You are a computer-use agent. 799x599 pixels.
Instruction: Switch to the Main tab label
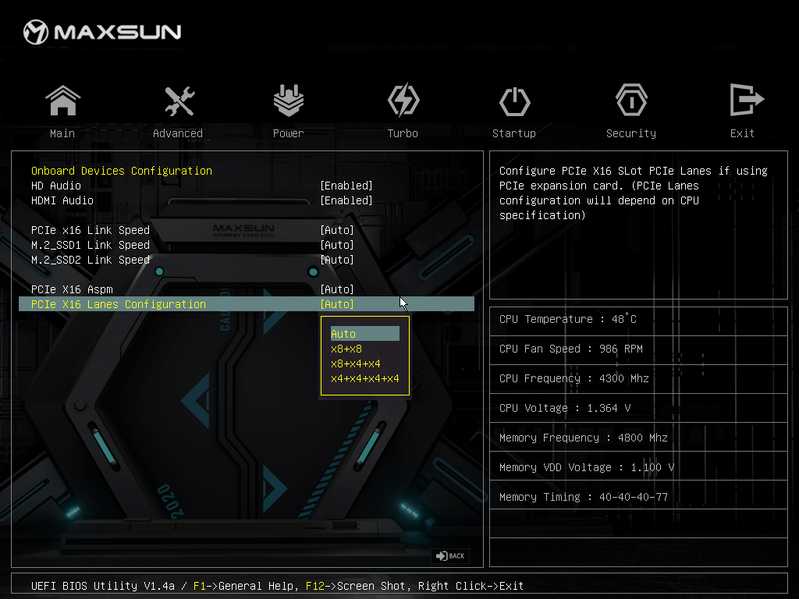coord(62,133)
